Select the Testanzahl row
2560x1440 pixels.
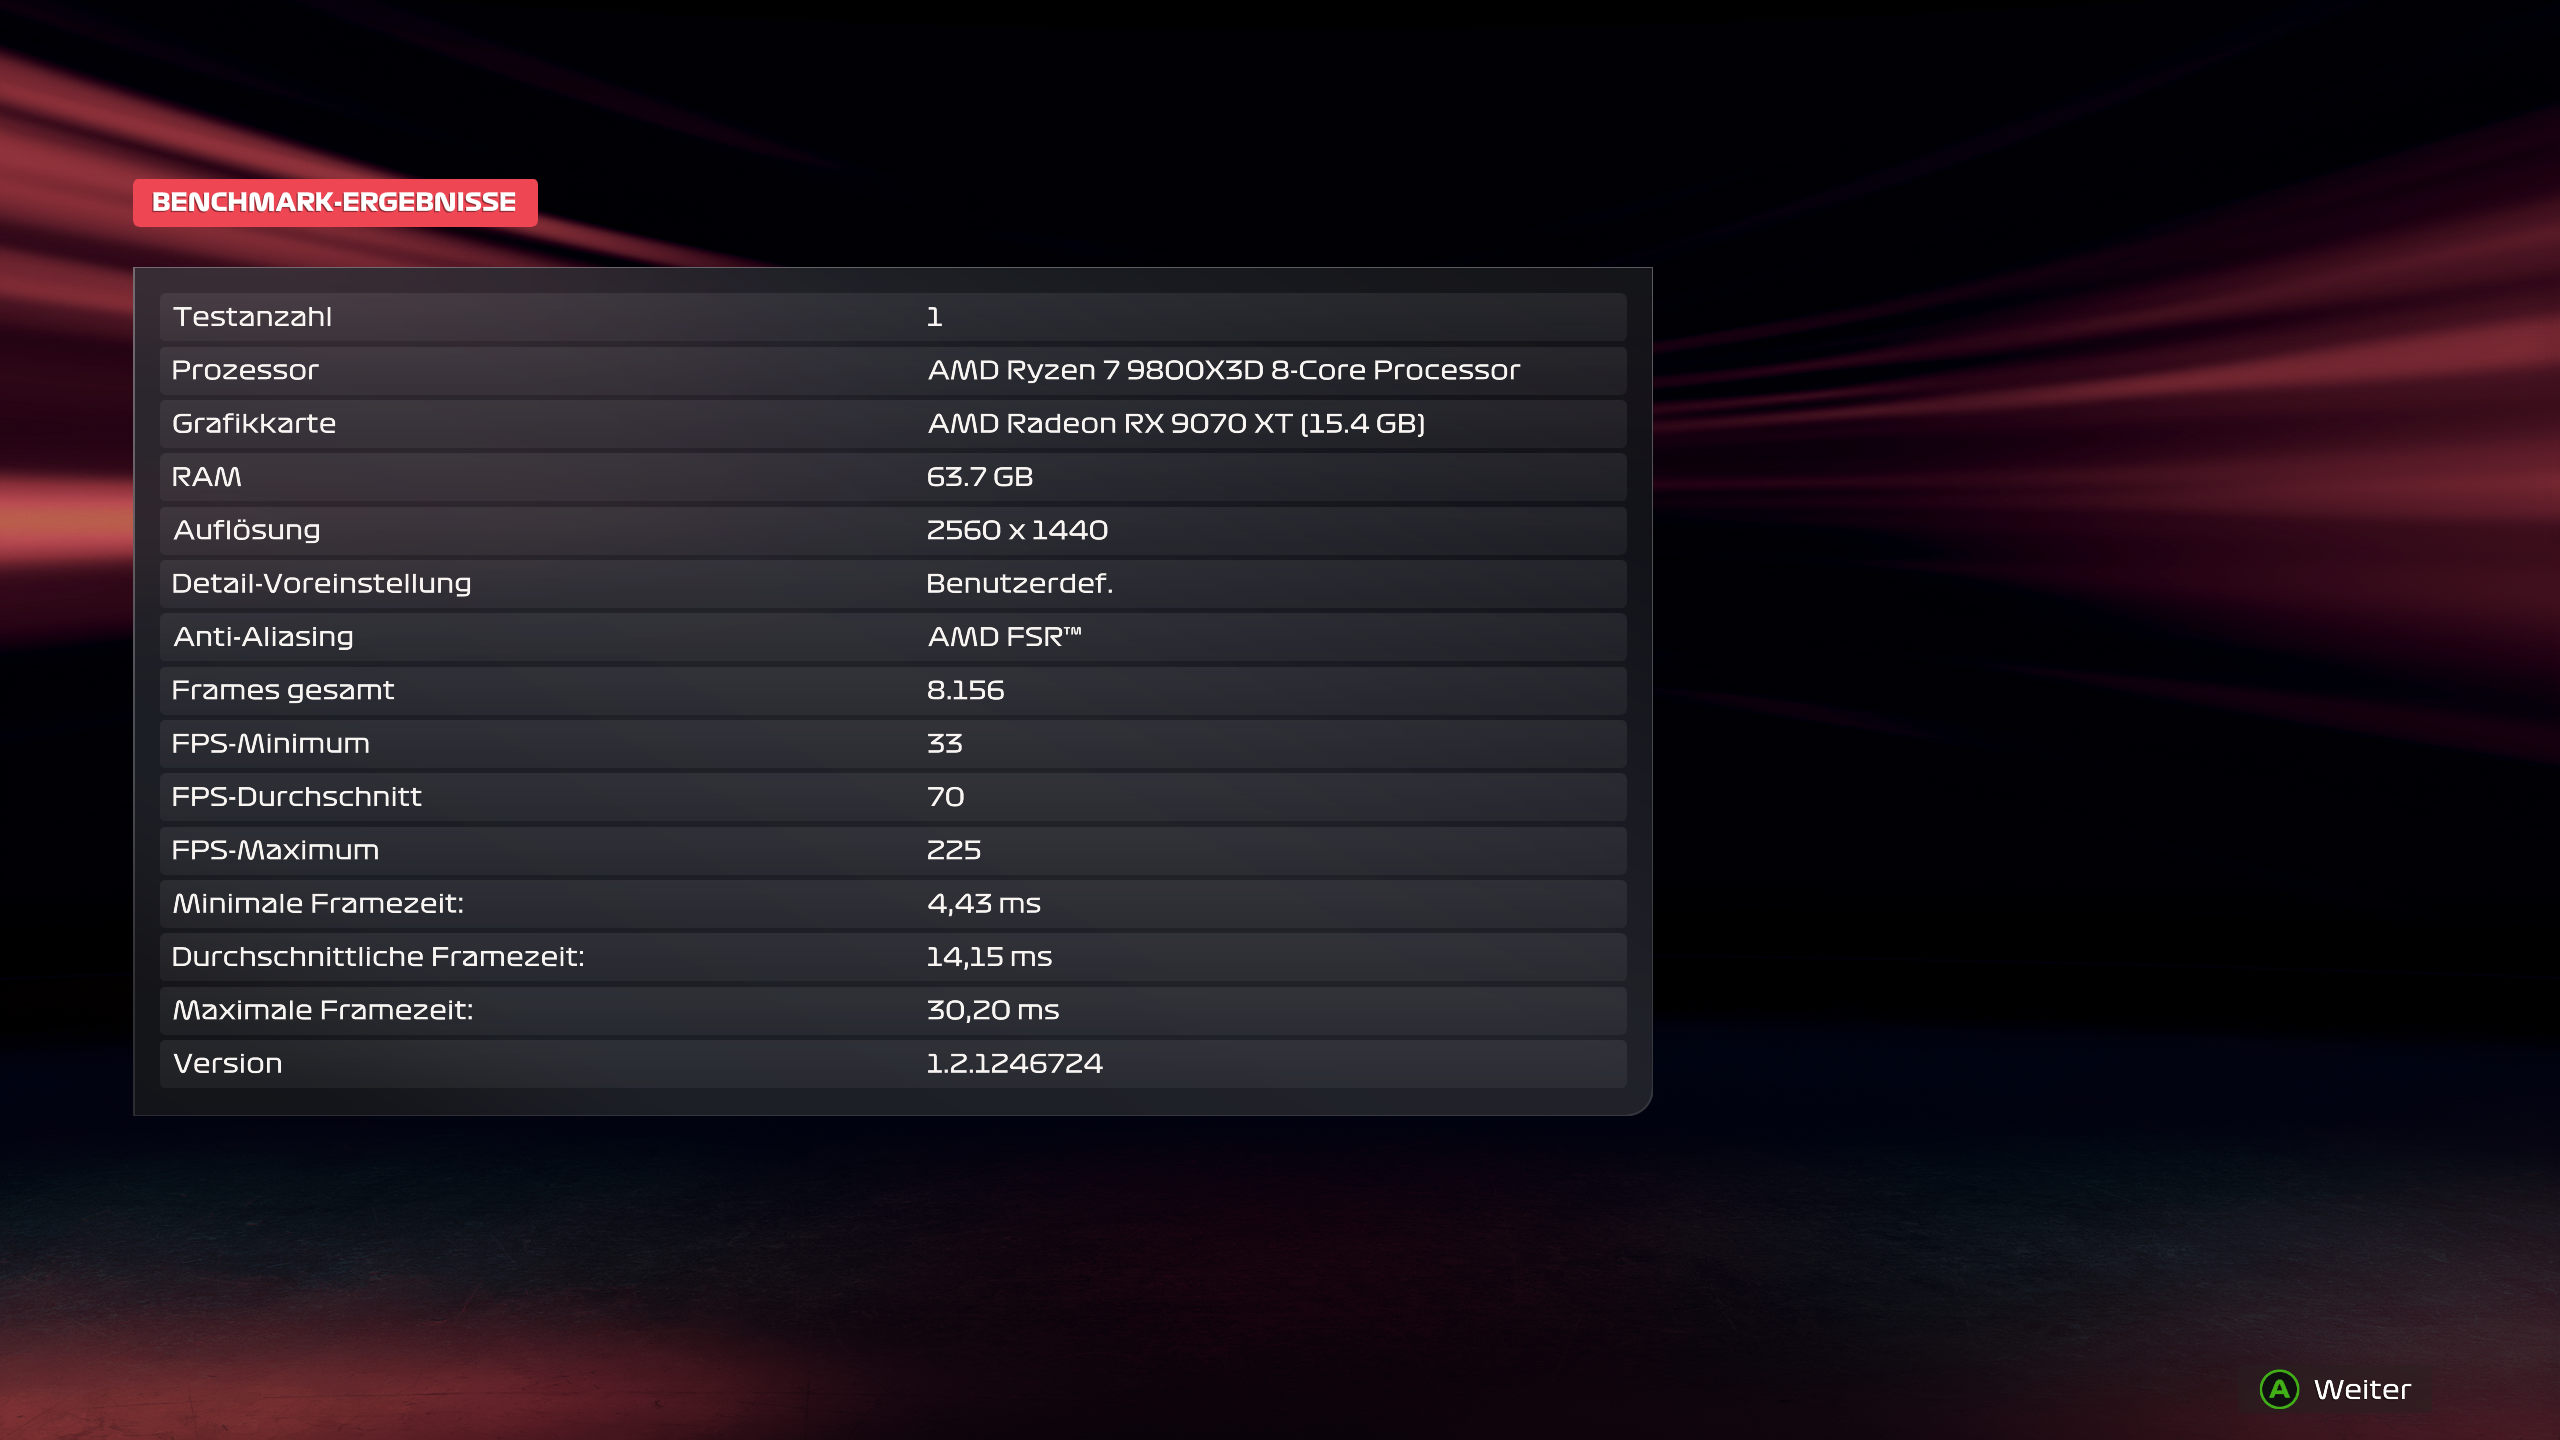[892, 317]
